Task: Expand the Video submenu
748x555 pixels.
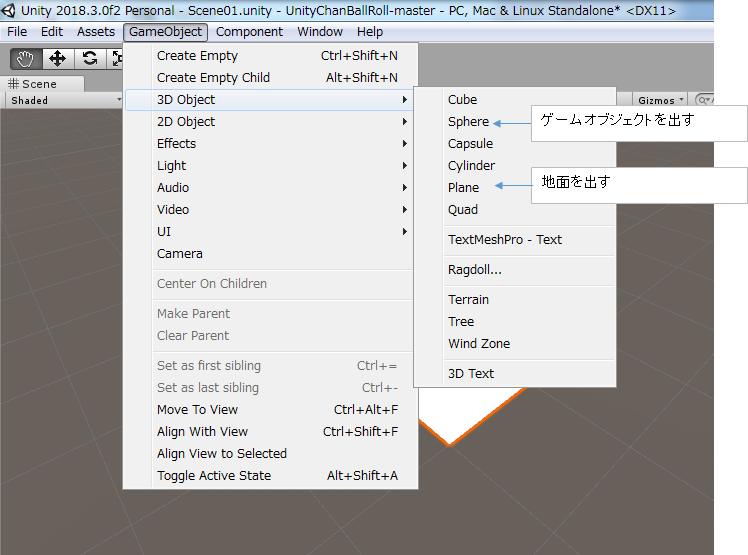Action: 271,209
